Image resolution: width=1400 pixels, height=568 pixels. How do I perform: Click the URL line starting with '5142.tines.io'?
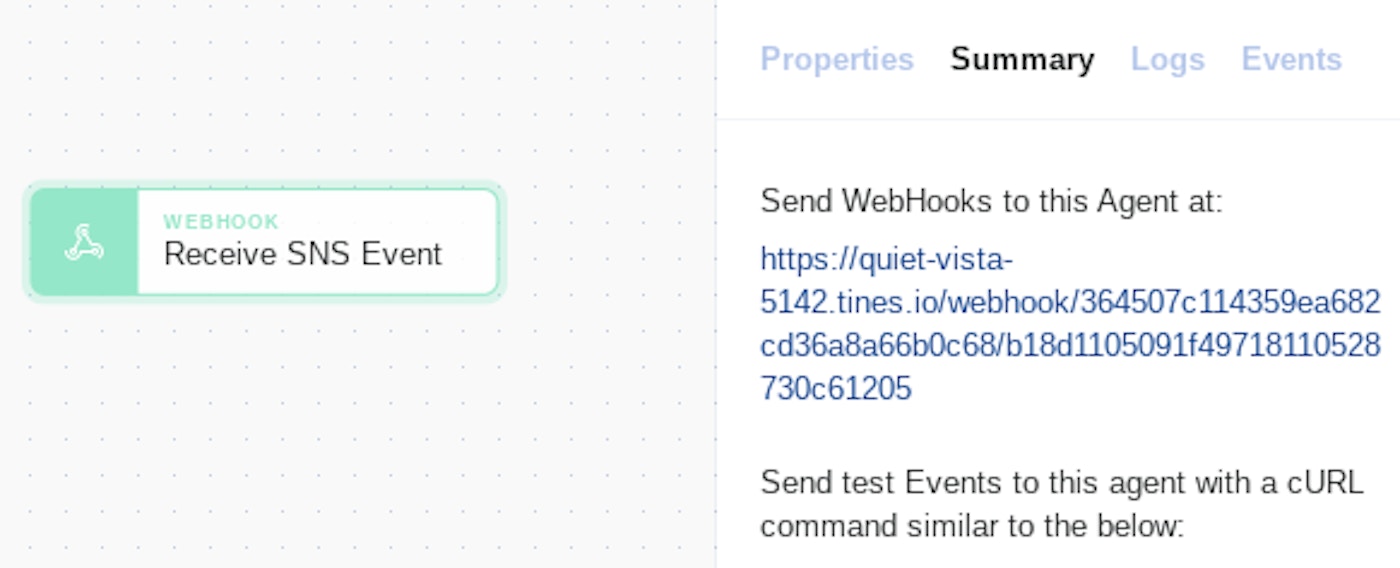tap(1069, 302)
